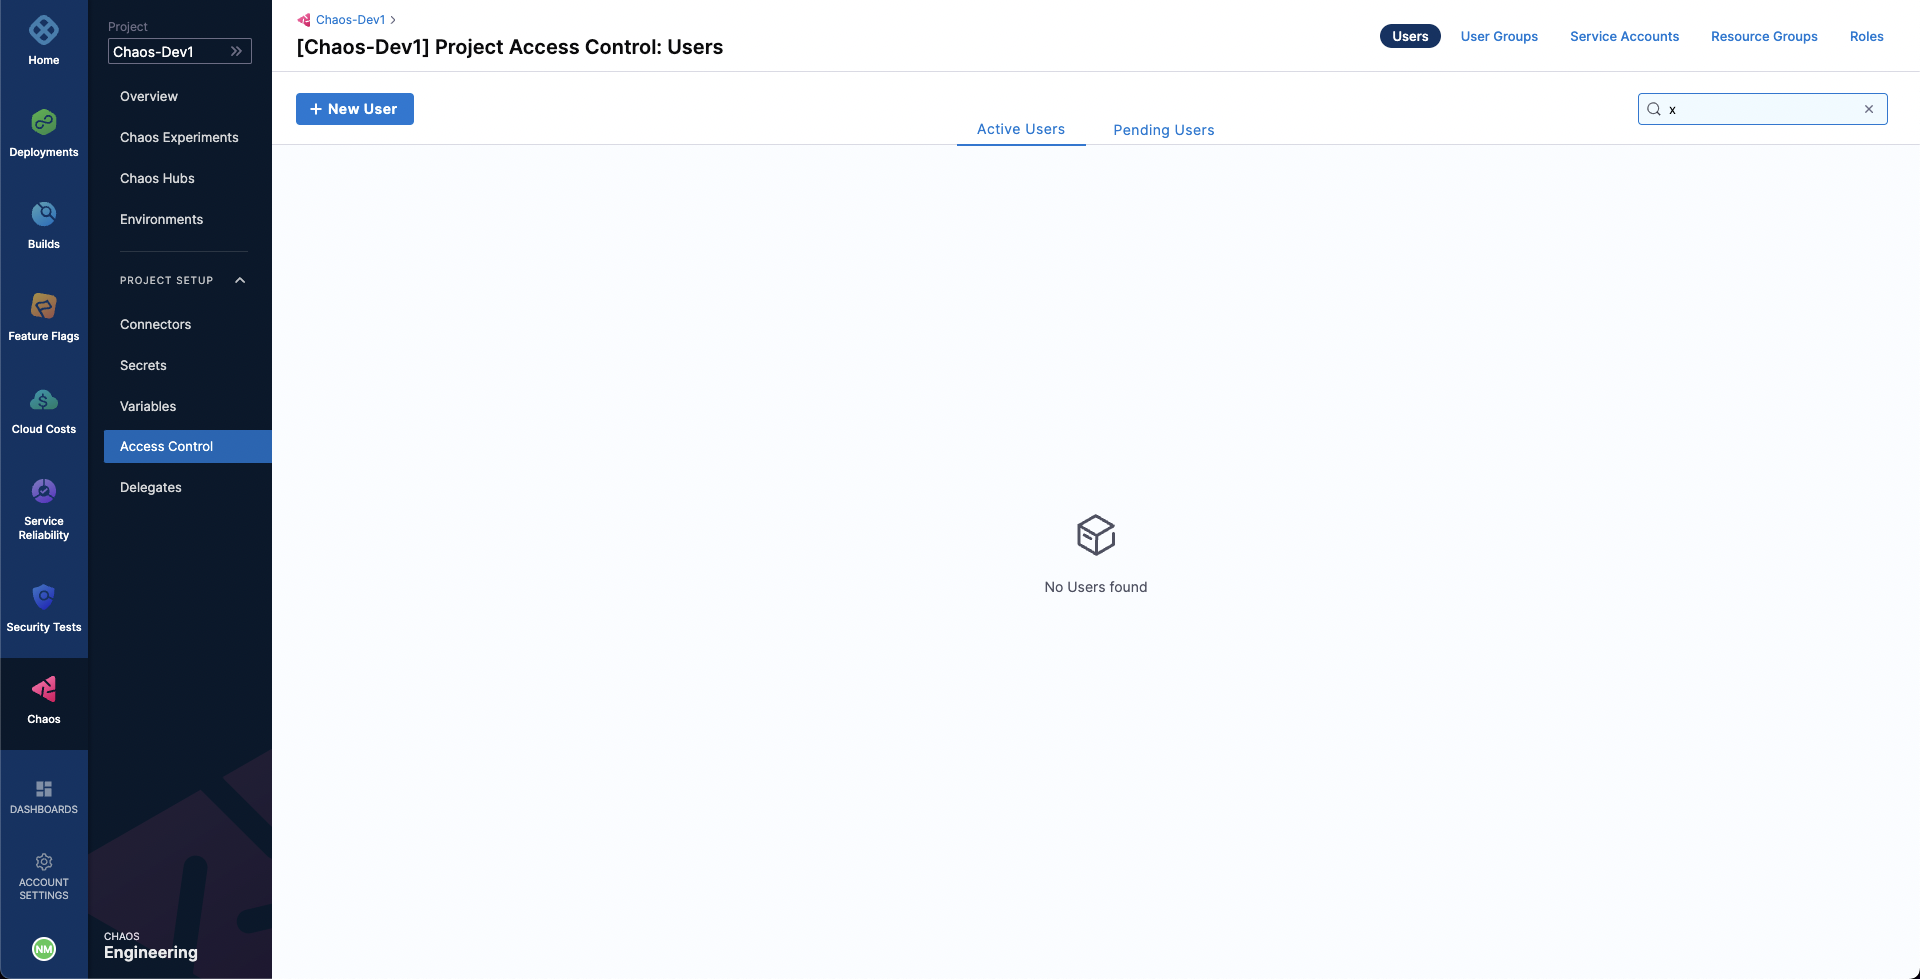Open the User Groups tab

pyautogui.click(x=1499, y=36)
